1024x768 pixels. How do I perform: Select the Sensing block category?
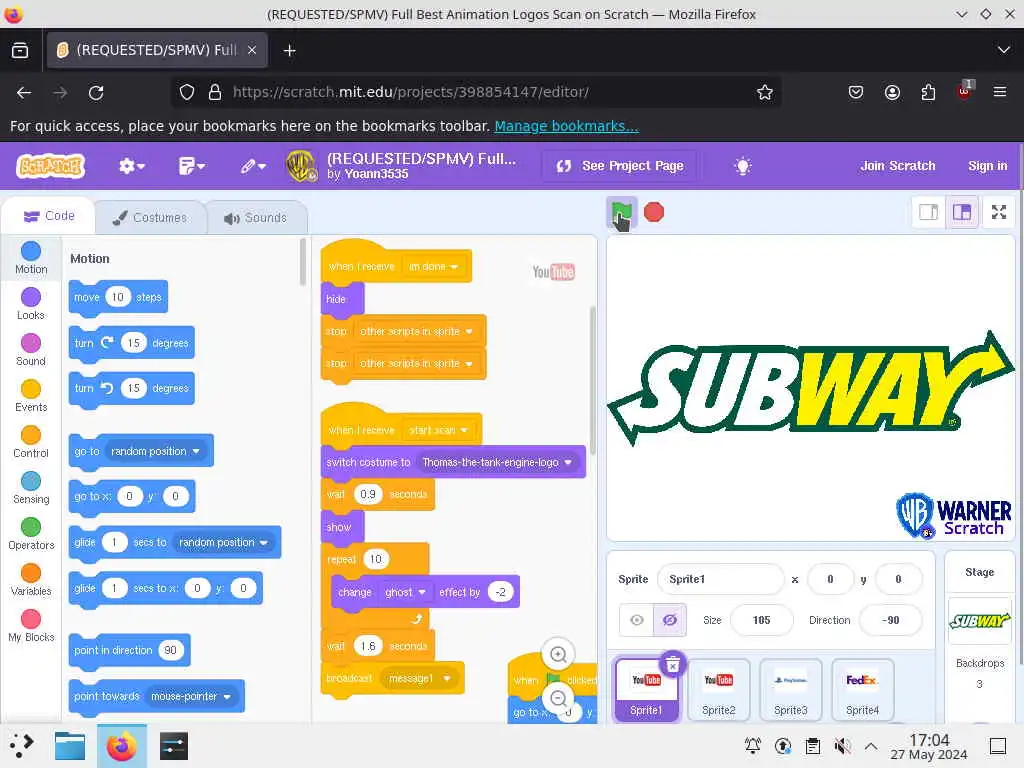(x=31, y=488)
